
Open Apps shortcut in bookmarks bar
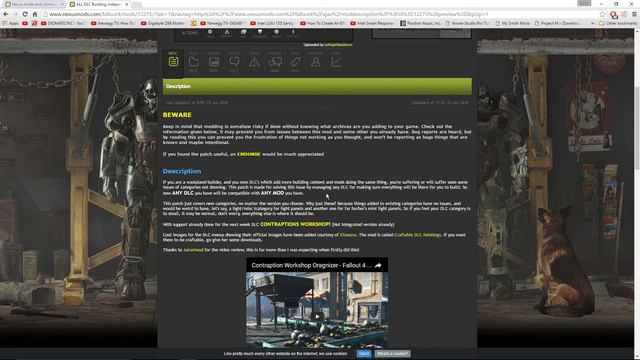pyautogui.click(x=11, y=23)
